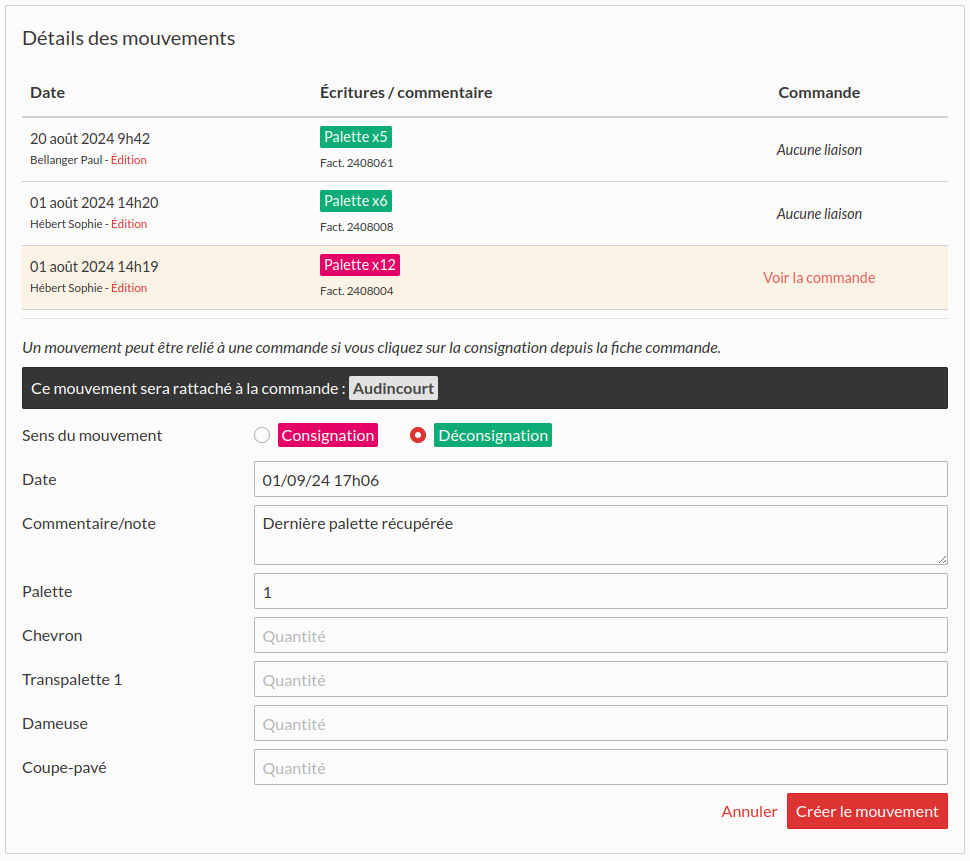Click the Audincourt order tag
This screenshot has width=970, height=861.
394,388
